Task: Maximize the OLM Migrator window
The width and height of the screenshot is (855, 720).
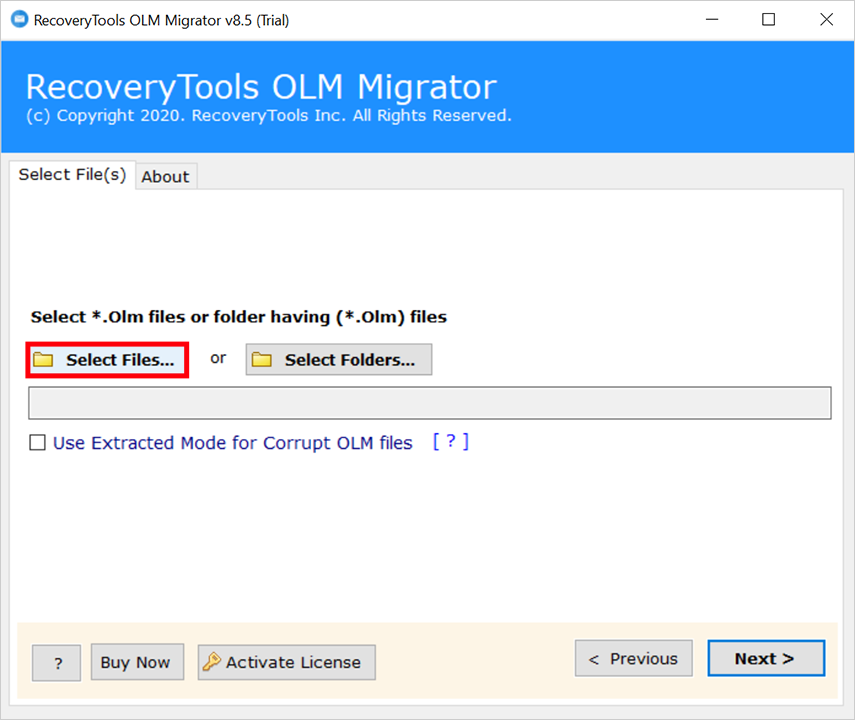Action: tap(768, 20)
